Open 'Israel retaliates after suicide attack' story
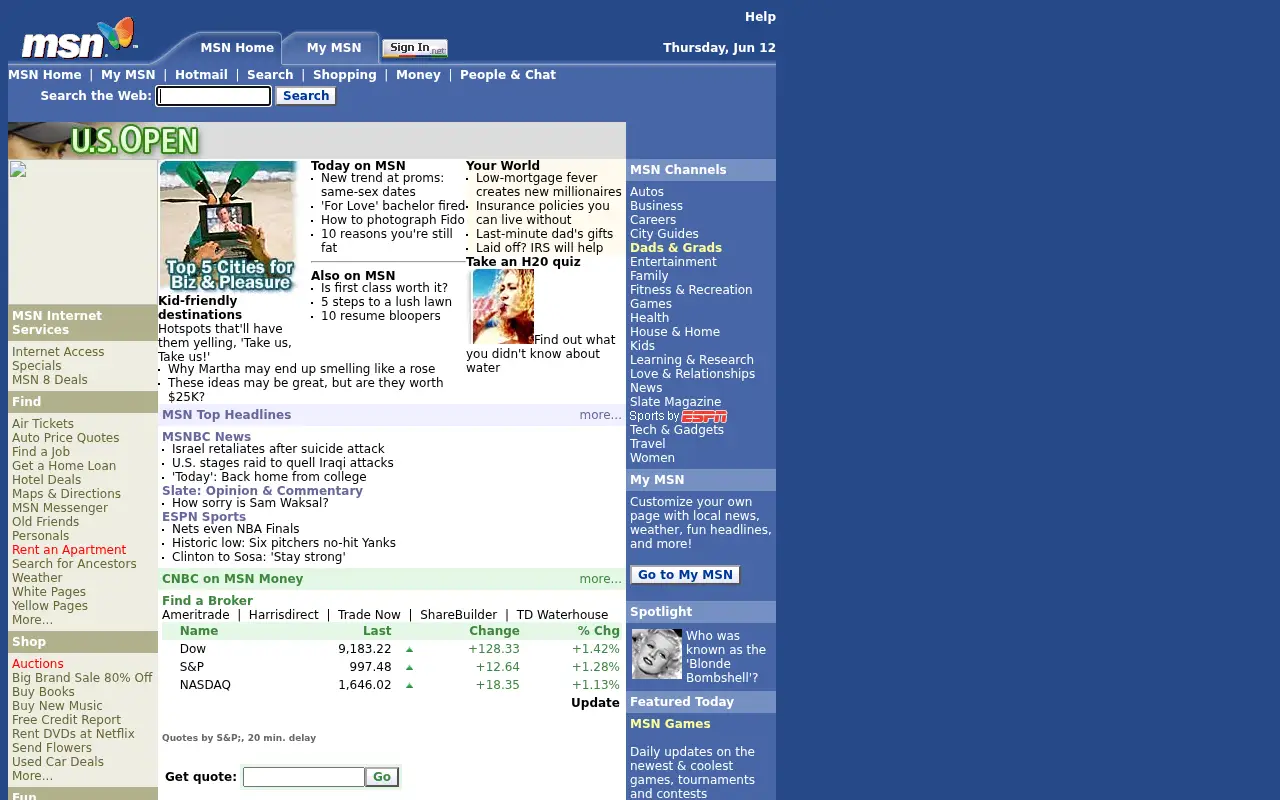This screenshot has height=800, width=1280. [278, 449]
